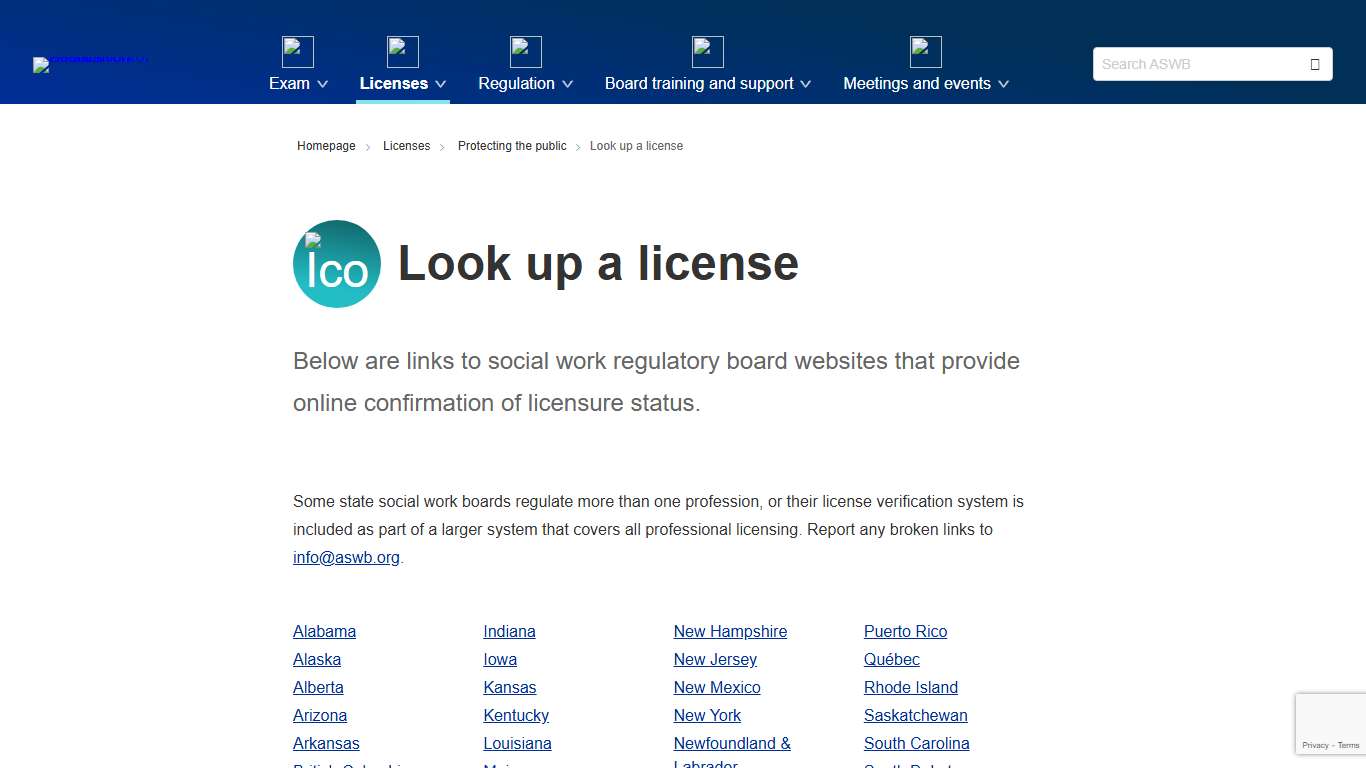Click the reCAPTCHA Privacy link
Screen dimensions: 1366x768
pos(1315,745)
